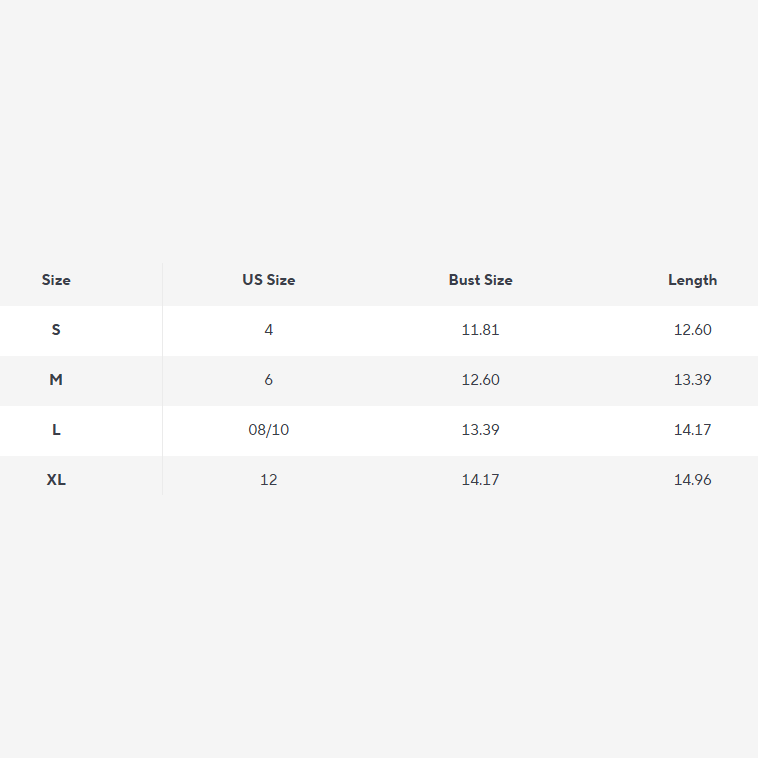The width and height of the screenshot is (758, 758).
Task: Click length 14.96 cell
Action: pos(692,480)
